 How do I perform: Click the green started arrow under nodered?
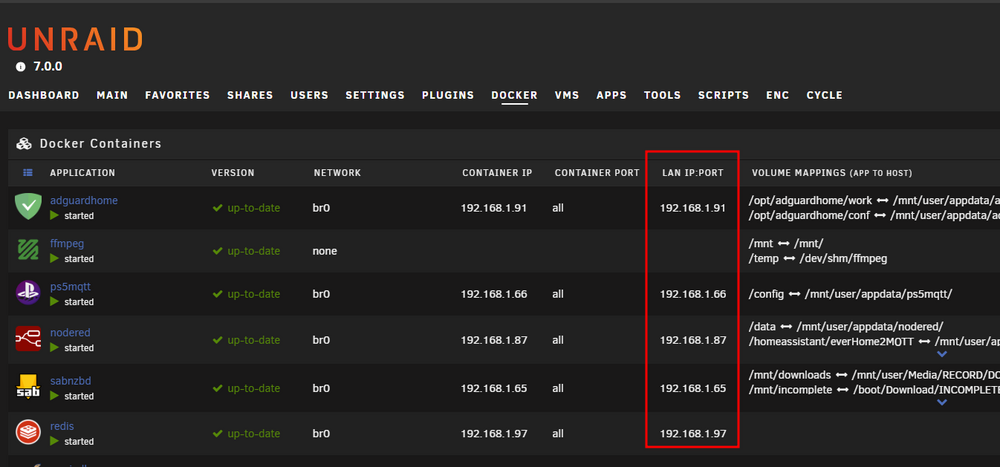(54, 348)
